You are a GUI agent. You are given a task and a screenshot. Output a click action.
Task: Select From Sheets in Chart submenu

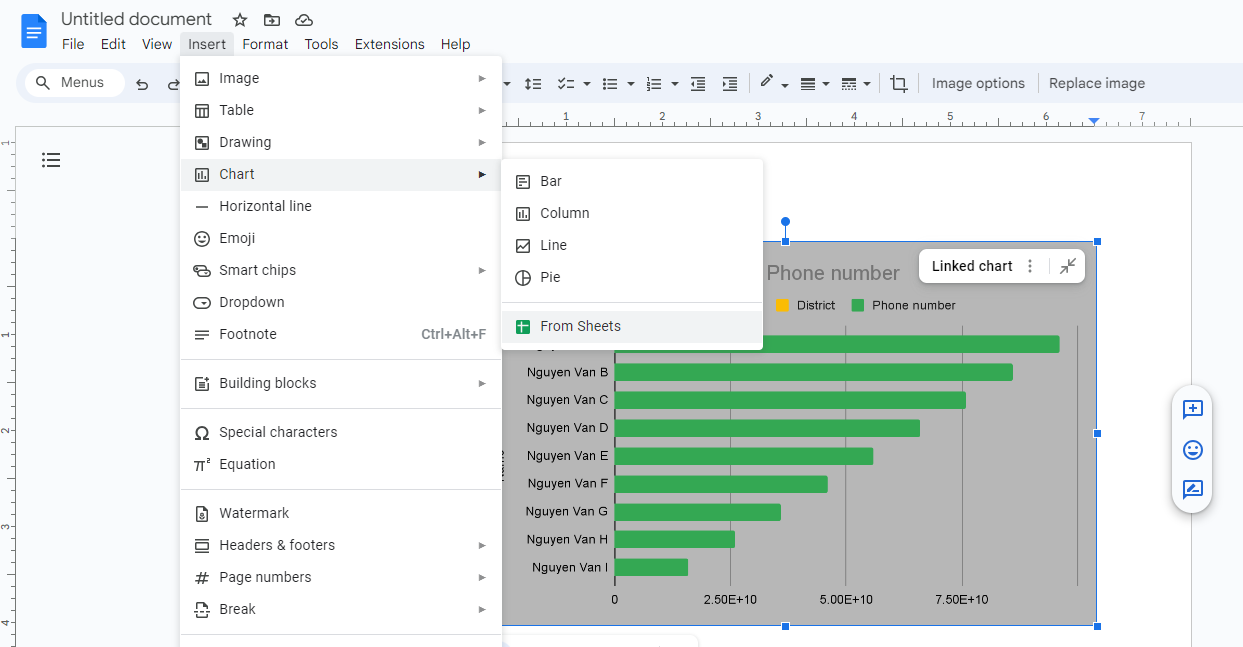[580, 326]
